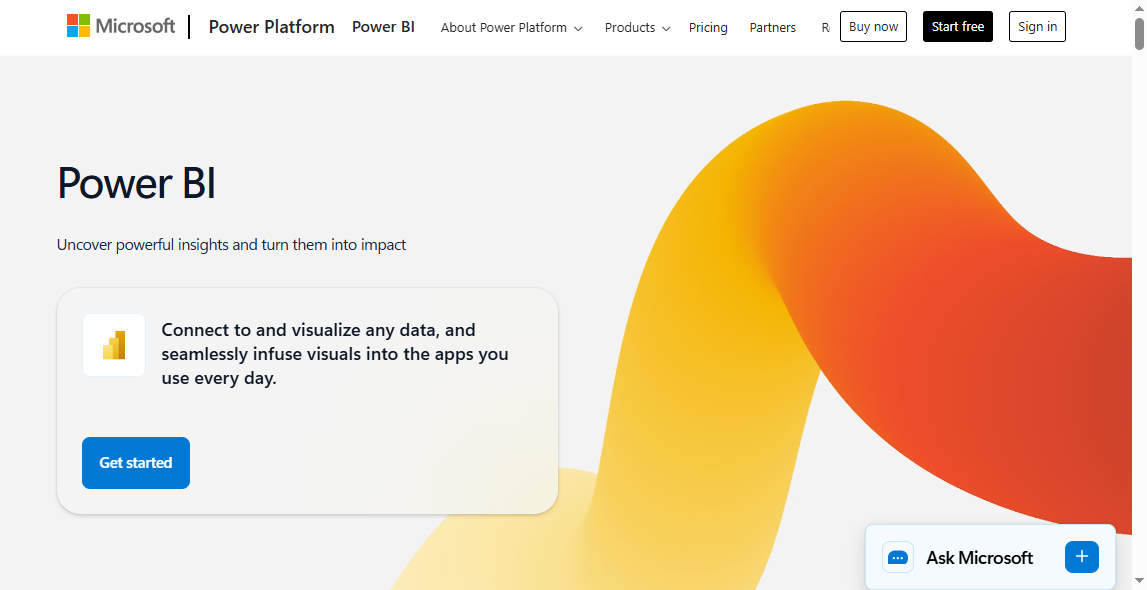This screenshot has width=1147, height=590.
Task: Click the Power BI bar chart icon
Action: coord(114,345)
